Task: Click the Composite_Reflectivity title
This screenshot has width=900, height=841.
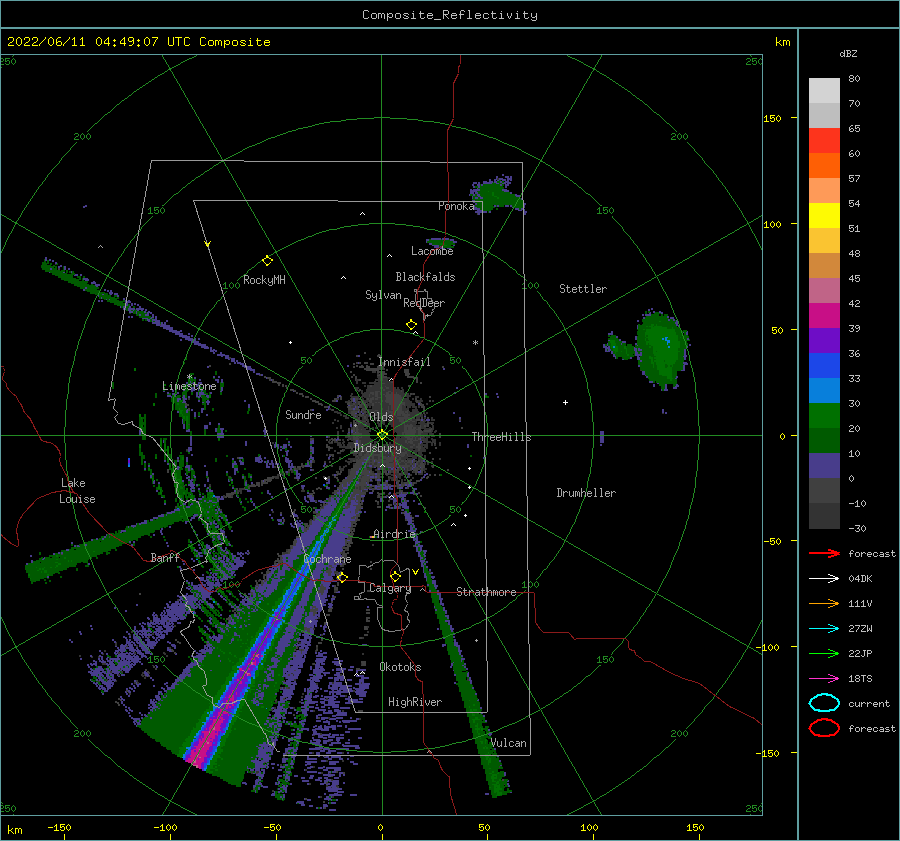Action: (449, 15)
